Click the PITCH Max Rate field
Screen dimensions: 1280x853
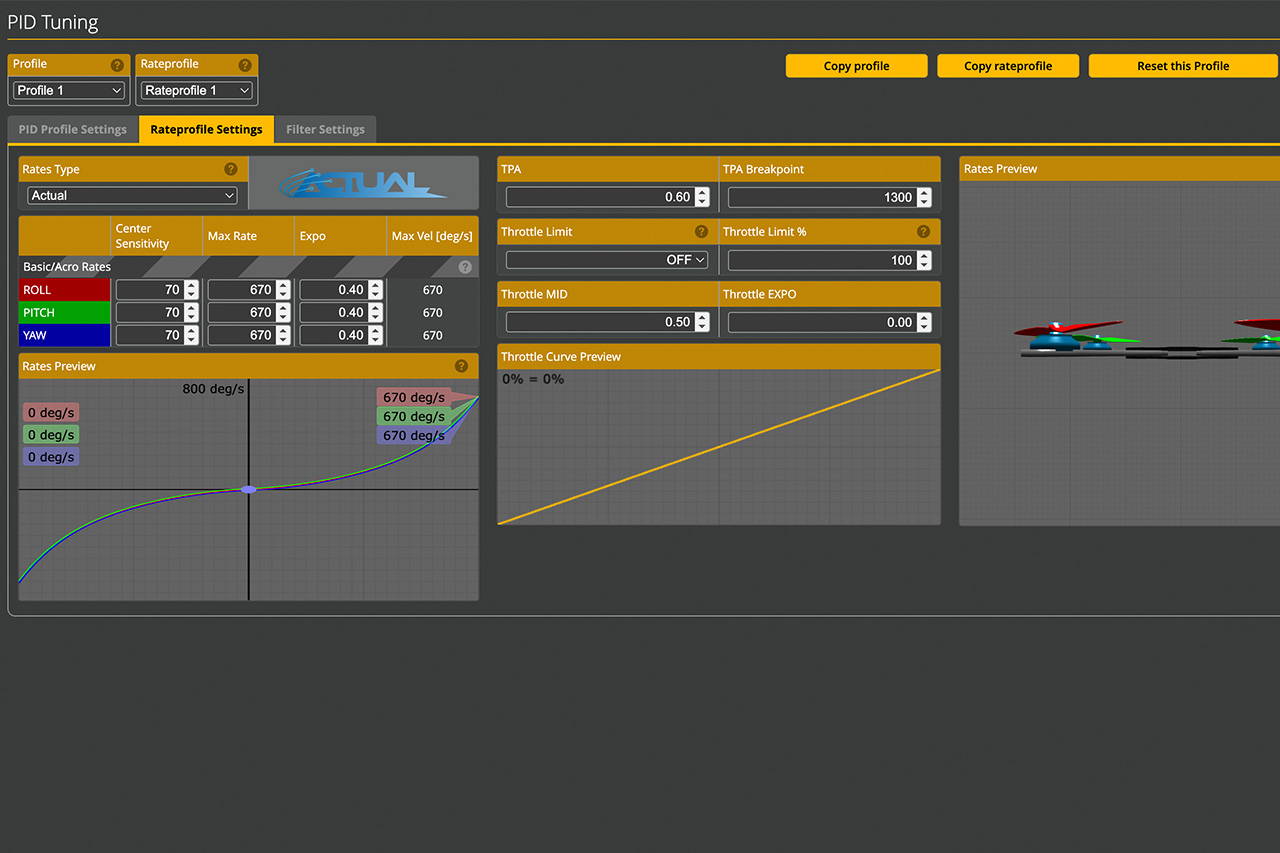pos(249,312)
